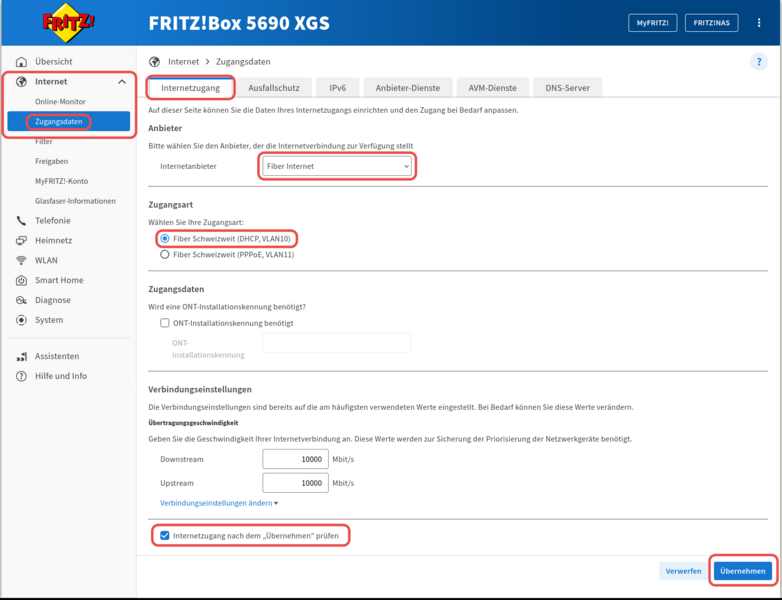Select Fiber Schweizweit PPPoE VLAN11 radio
This screenshot has height=600, width=782.
click(165, 255)
